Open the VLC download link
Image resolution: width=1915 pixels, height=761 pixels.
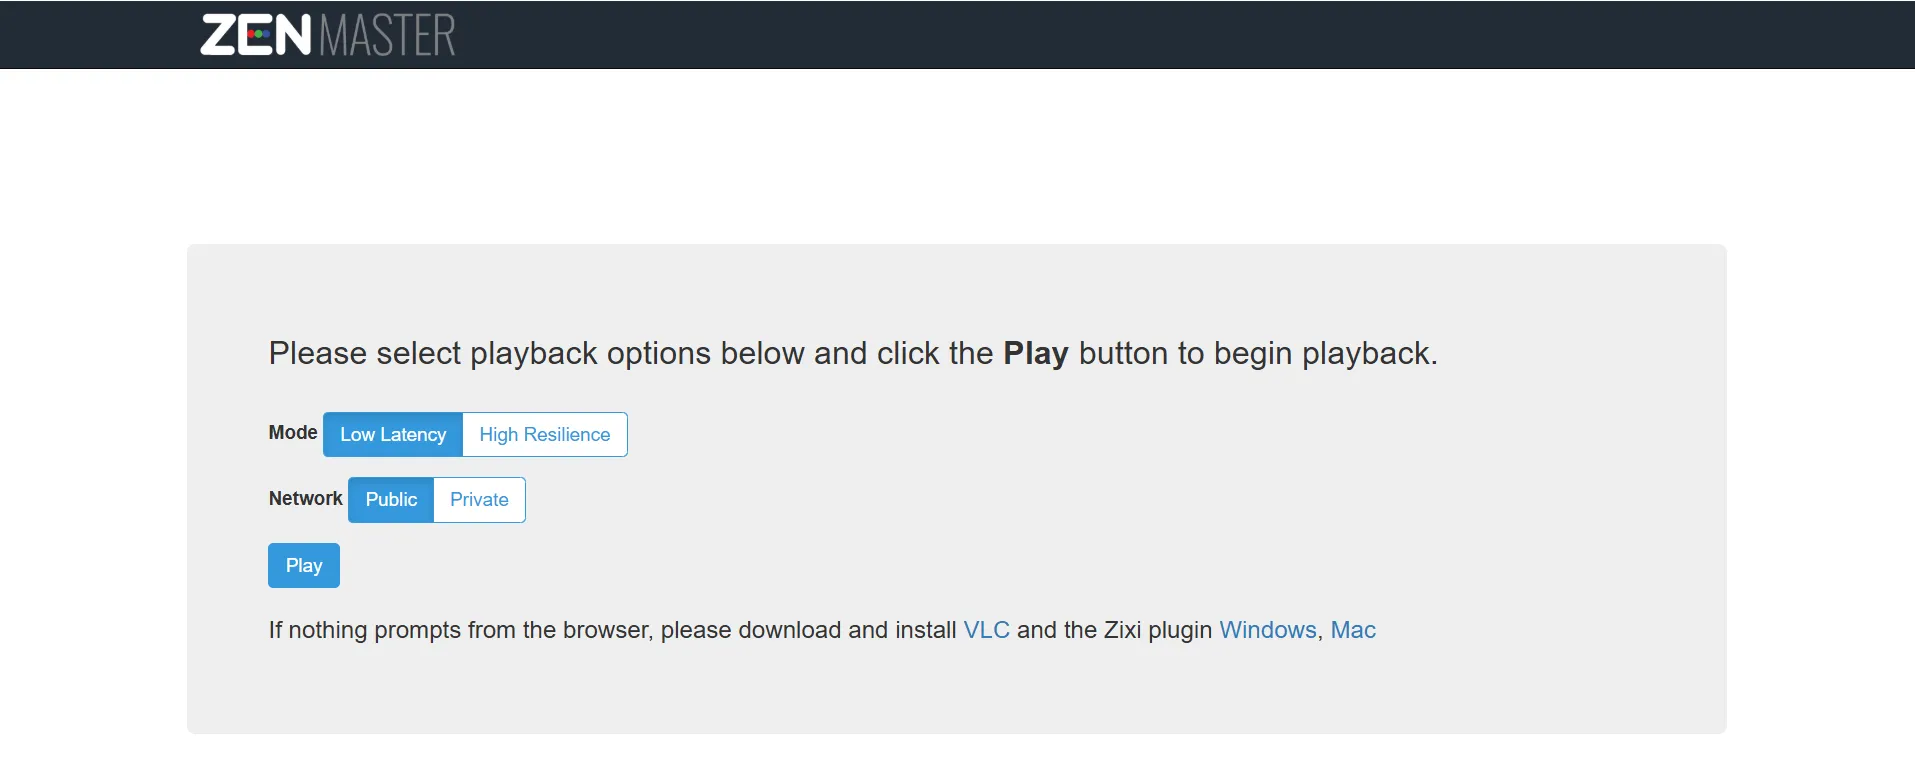(x=986, y=630)
